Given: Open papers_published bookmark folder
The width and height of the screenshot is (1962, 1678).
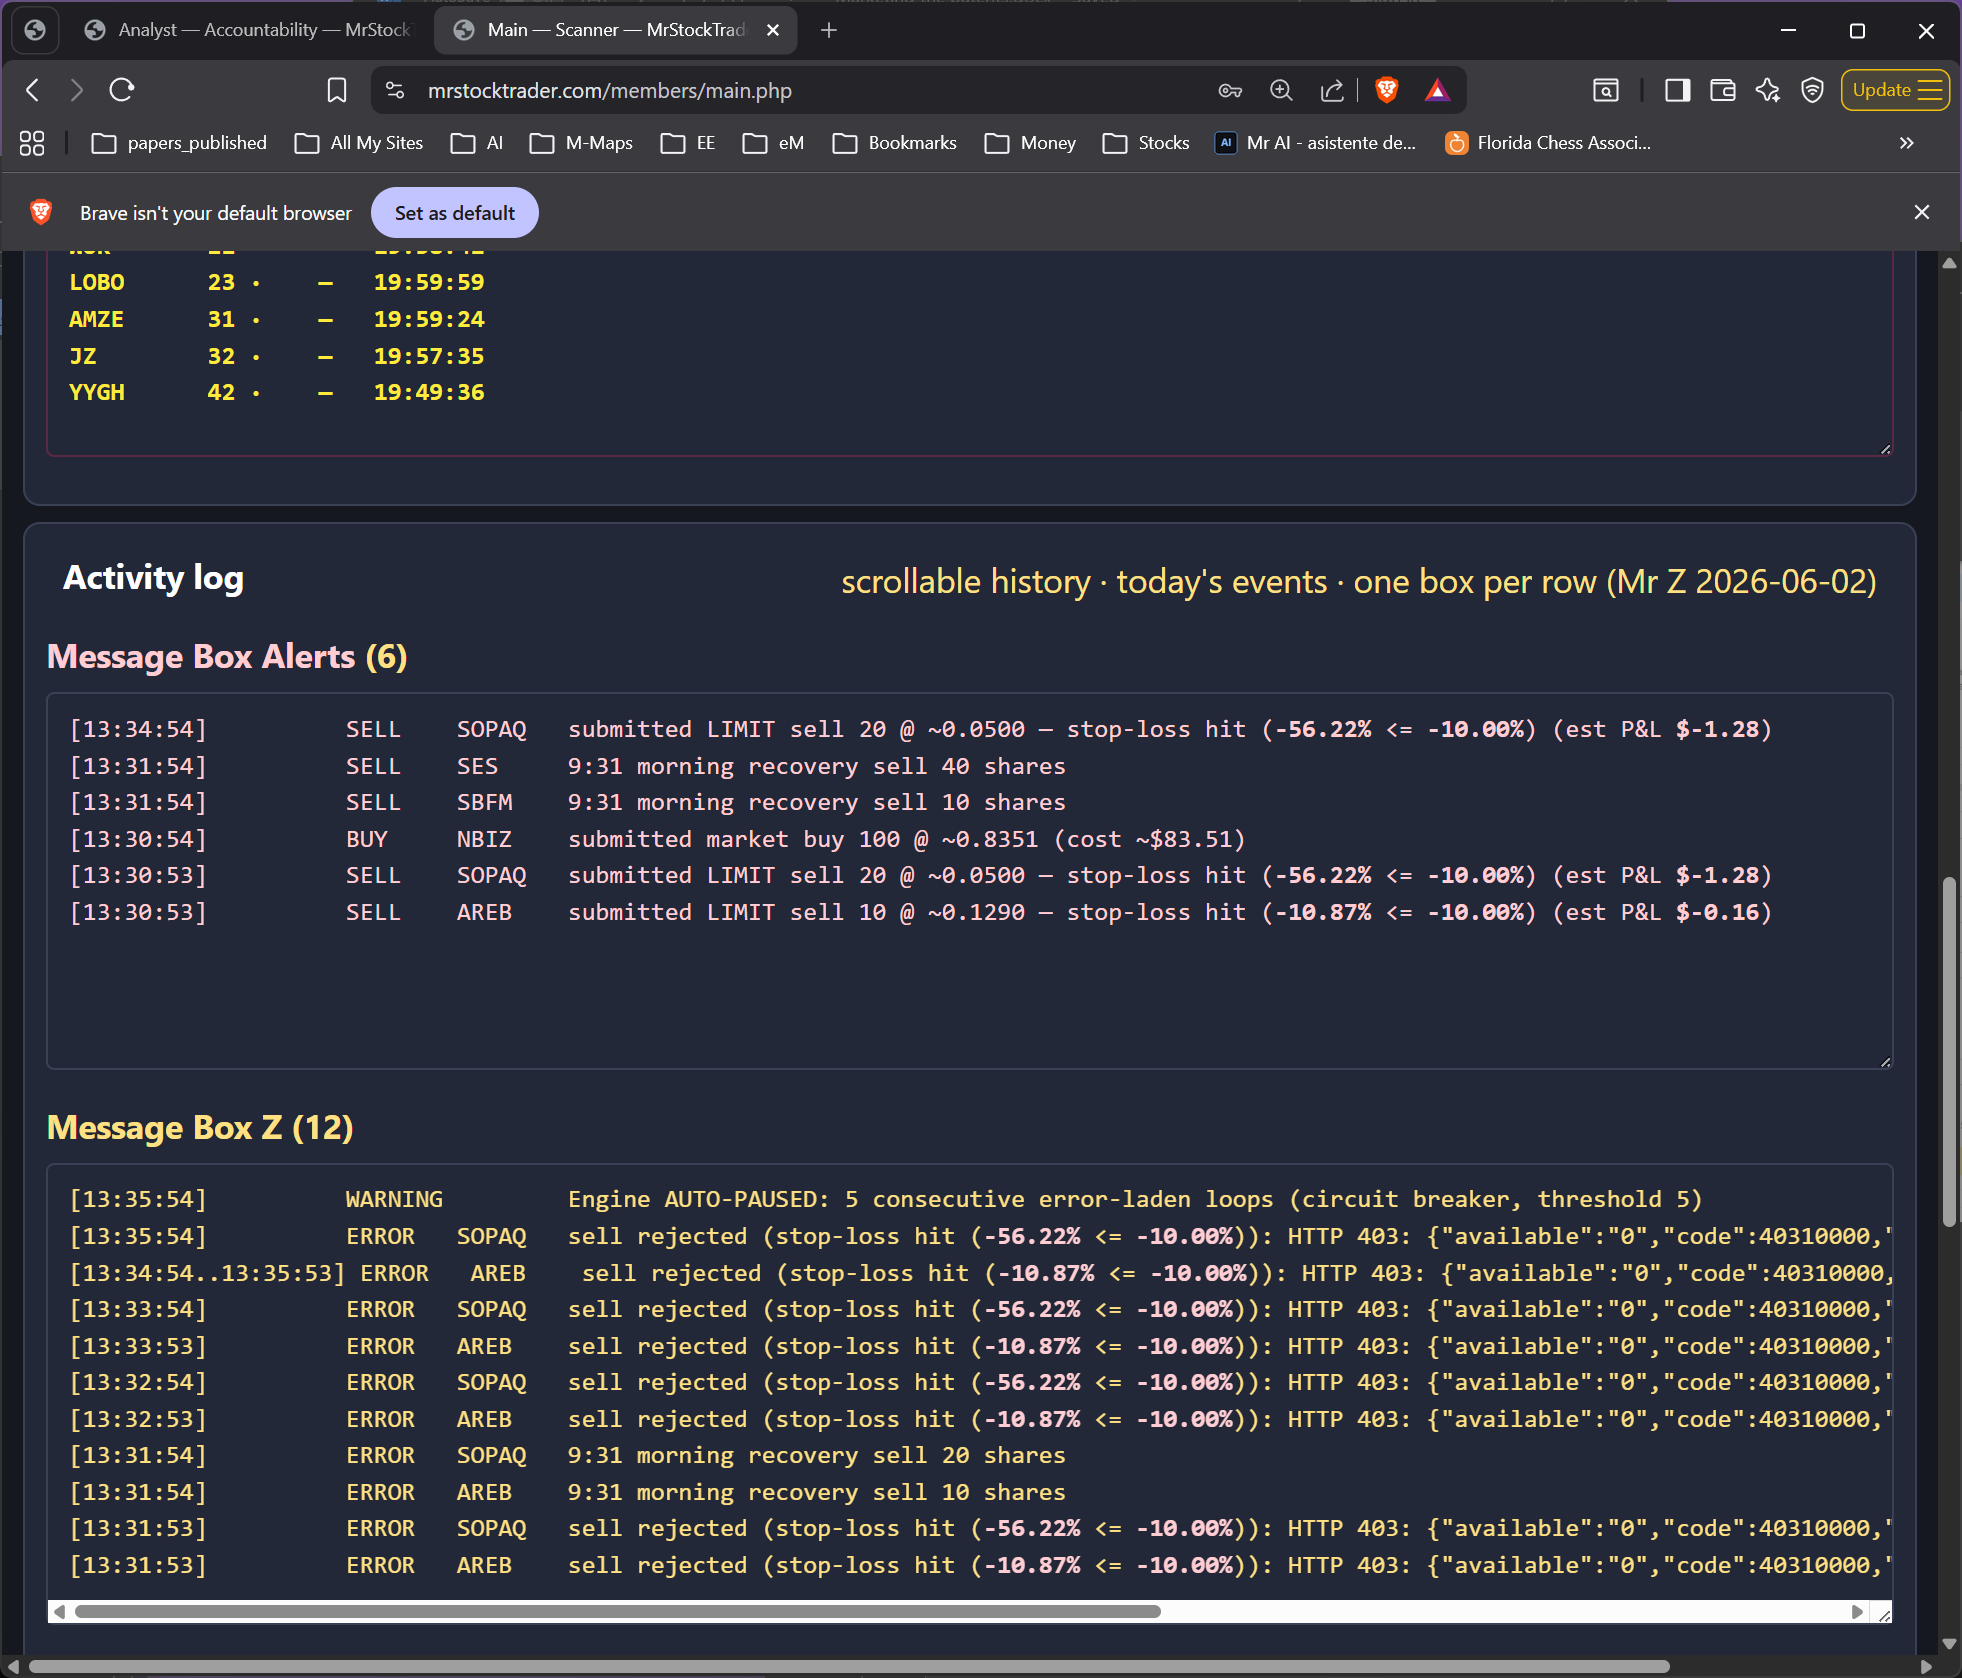Looking at the screenshot, I should (x=180, y=143).
